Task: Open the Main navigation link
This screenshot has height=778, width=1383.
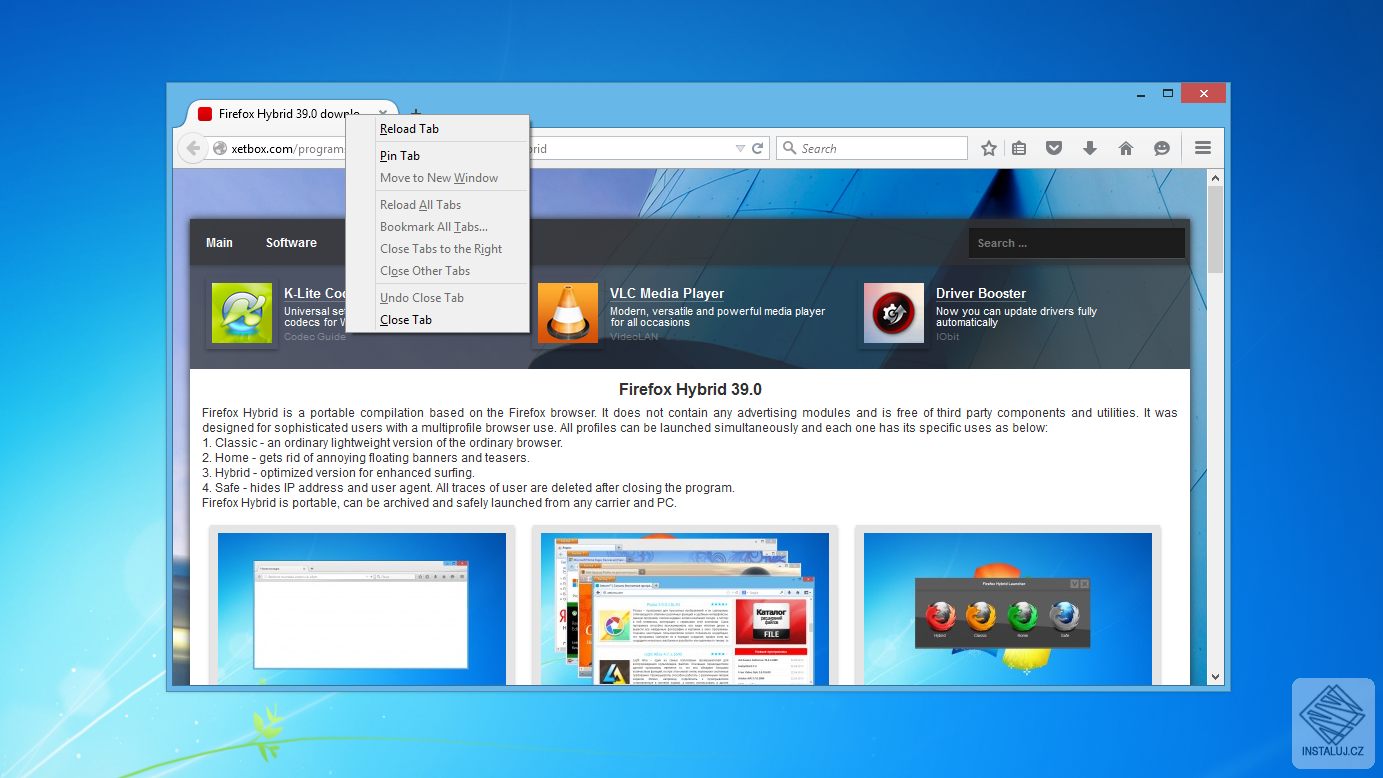Action: 219,243
